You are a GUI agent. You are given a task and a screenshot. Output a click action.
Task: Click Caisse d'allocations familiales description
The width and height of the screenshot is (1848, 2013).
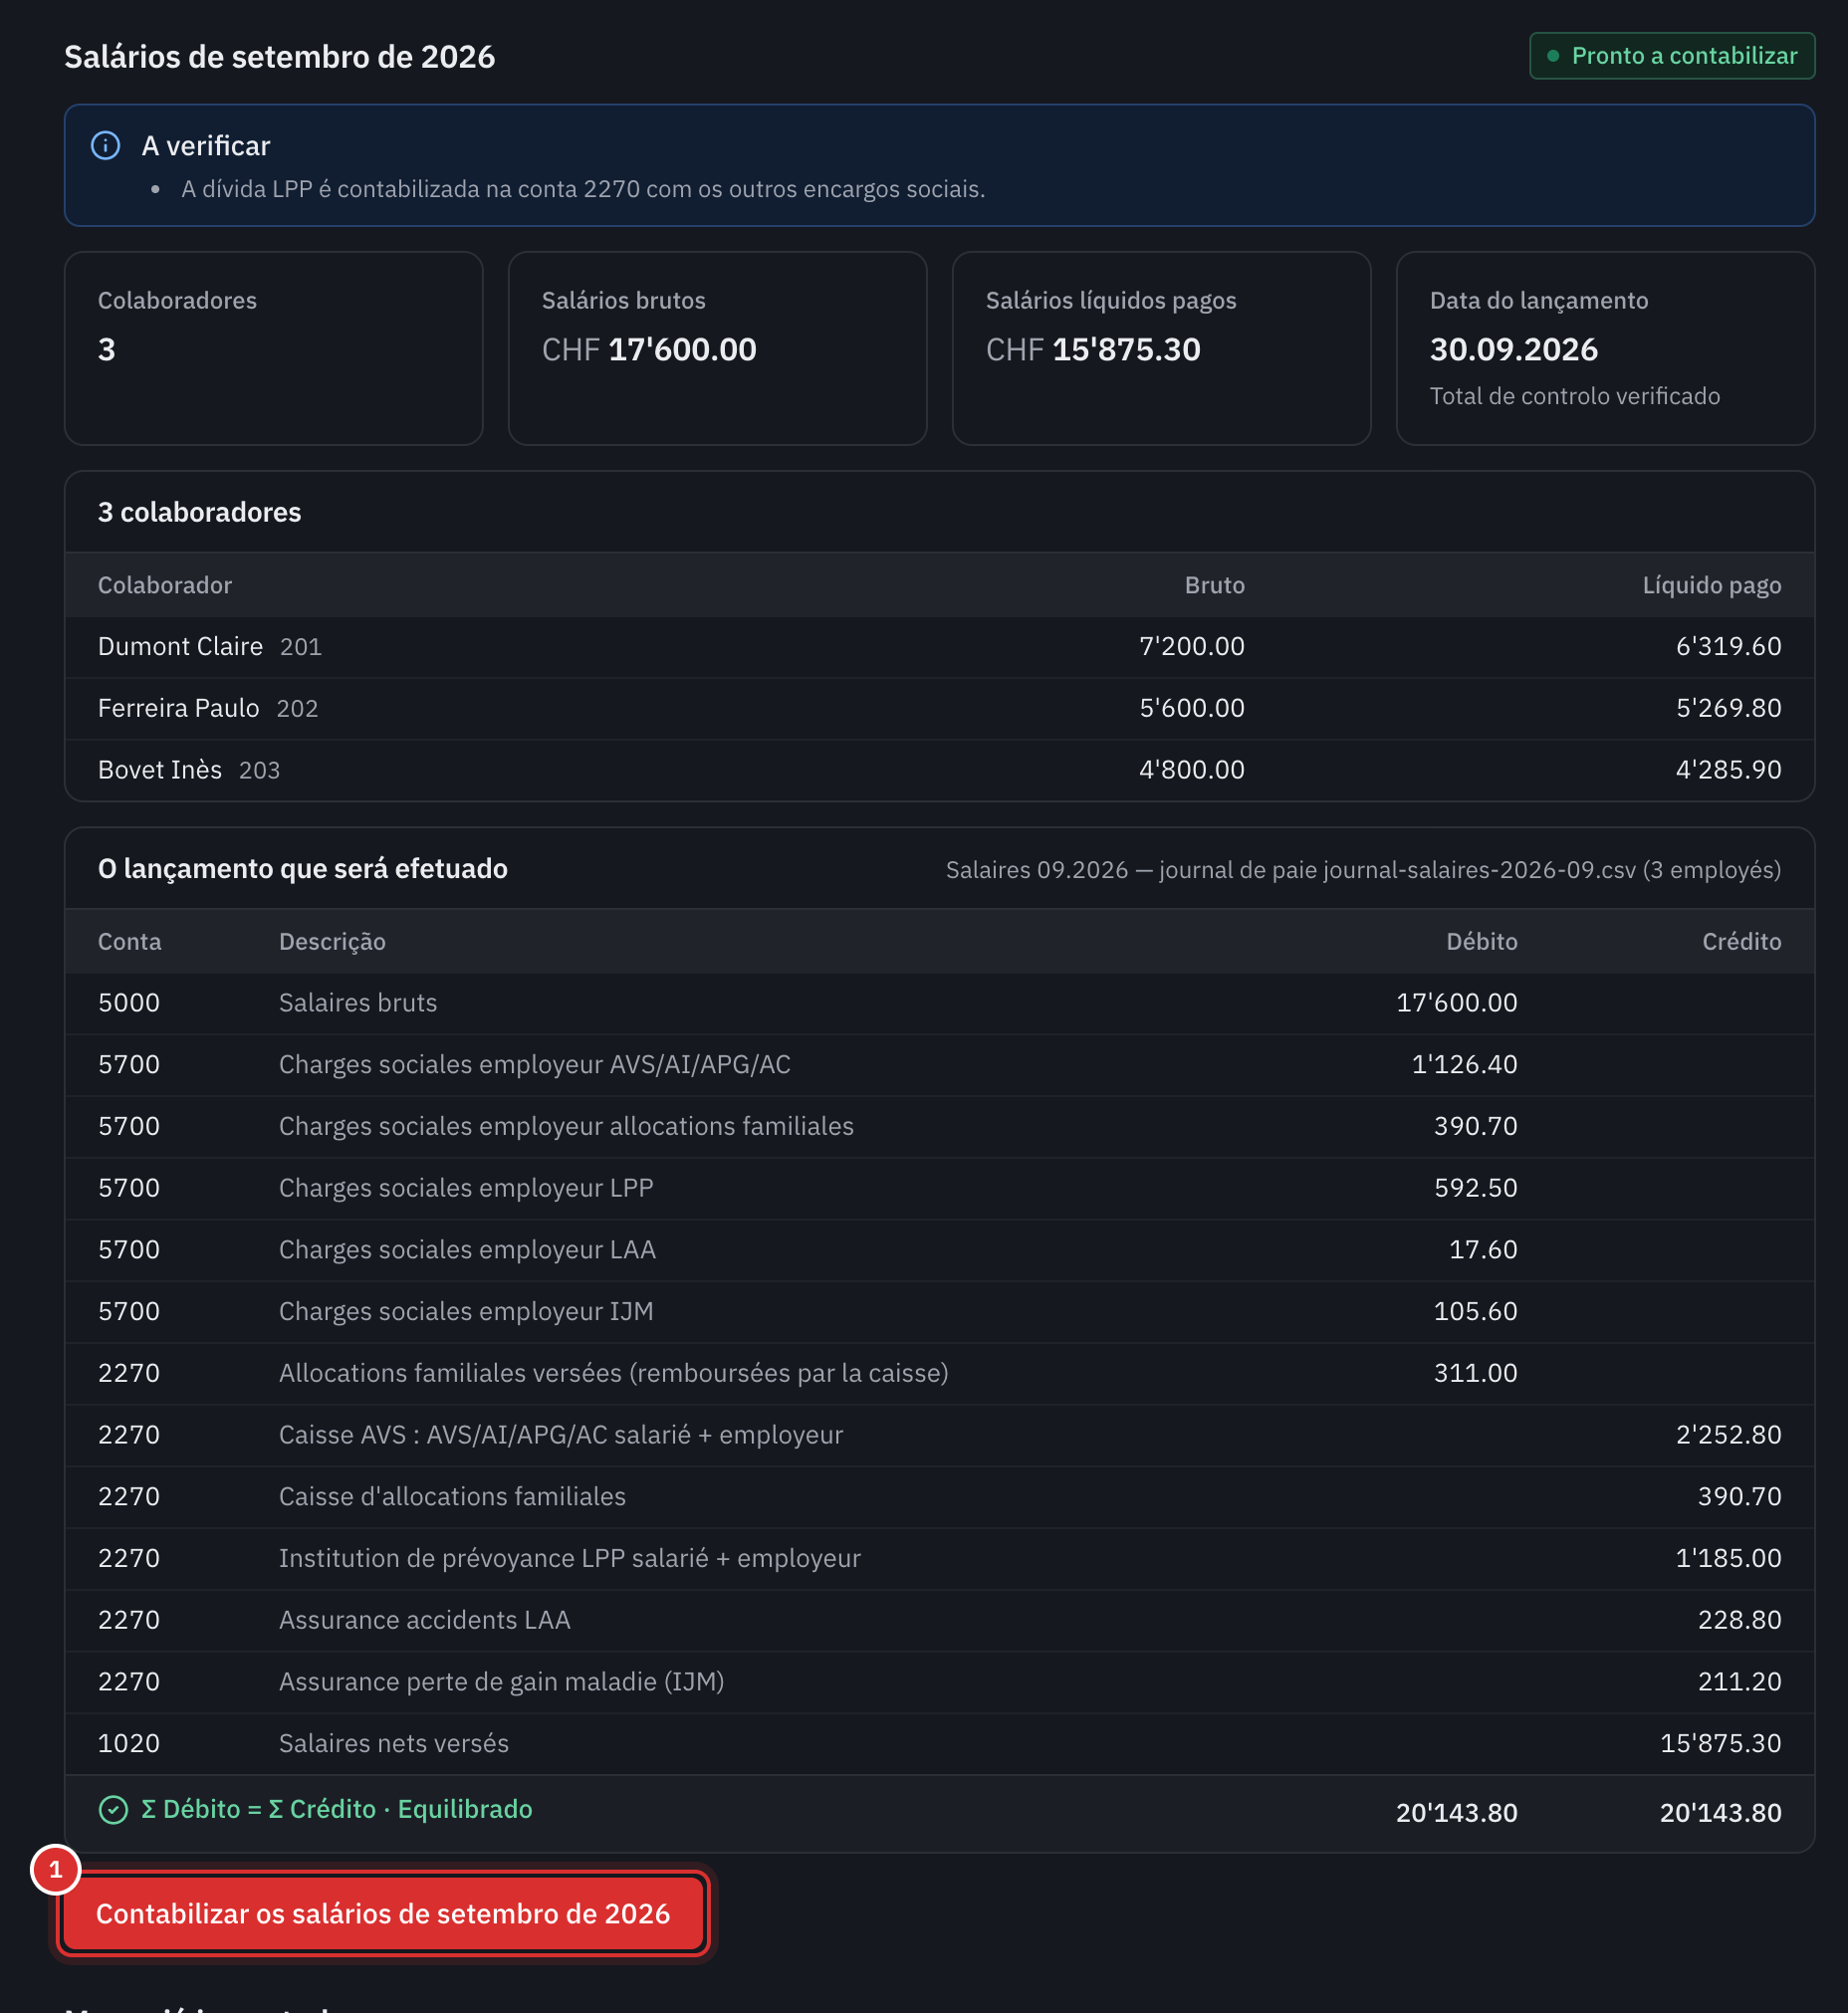tap(452, 1497)
